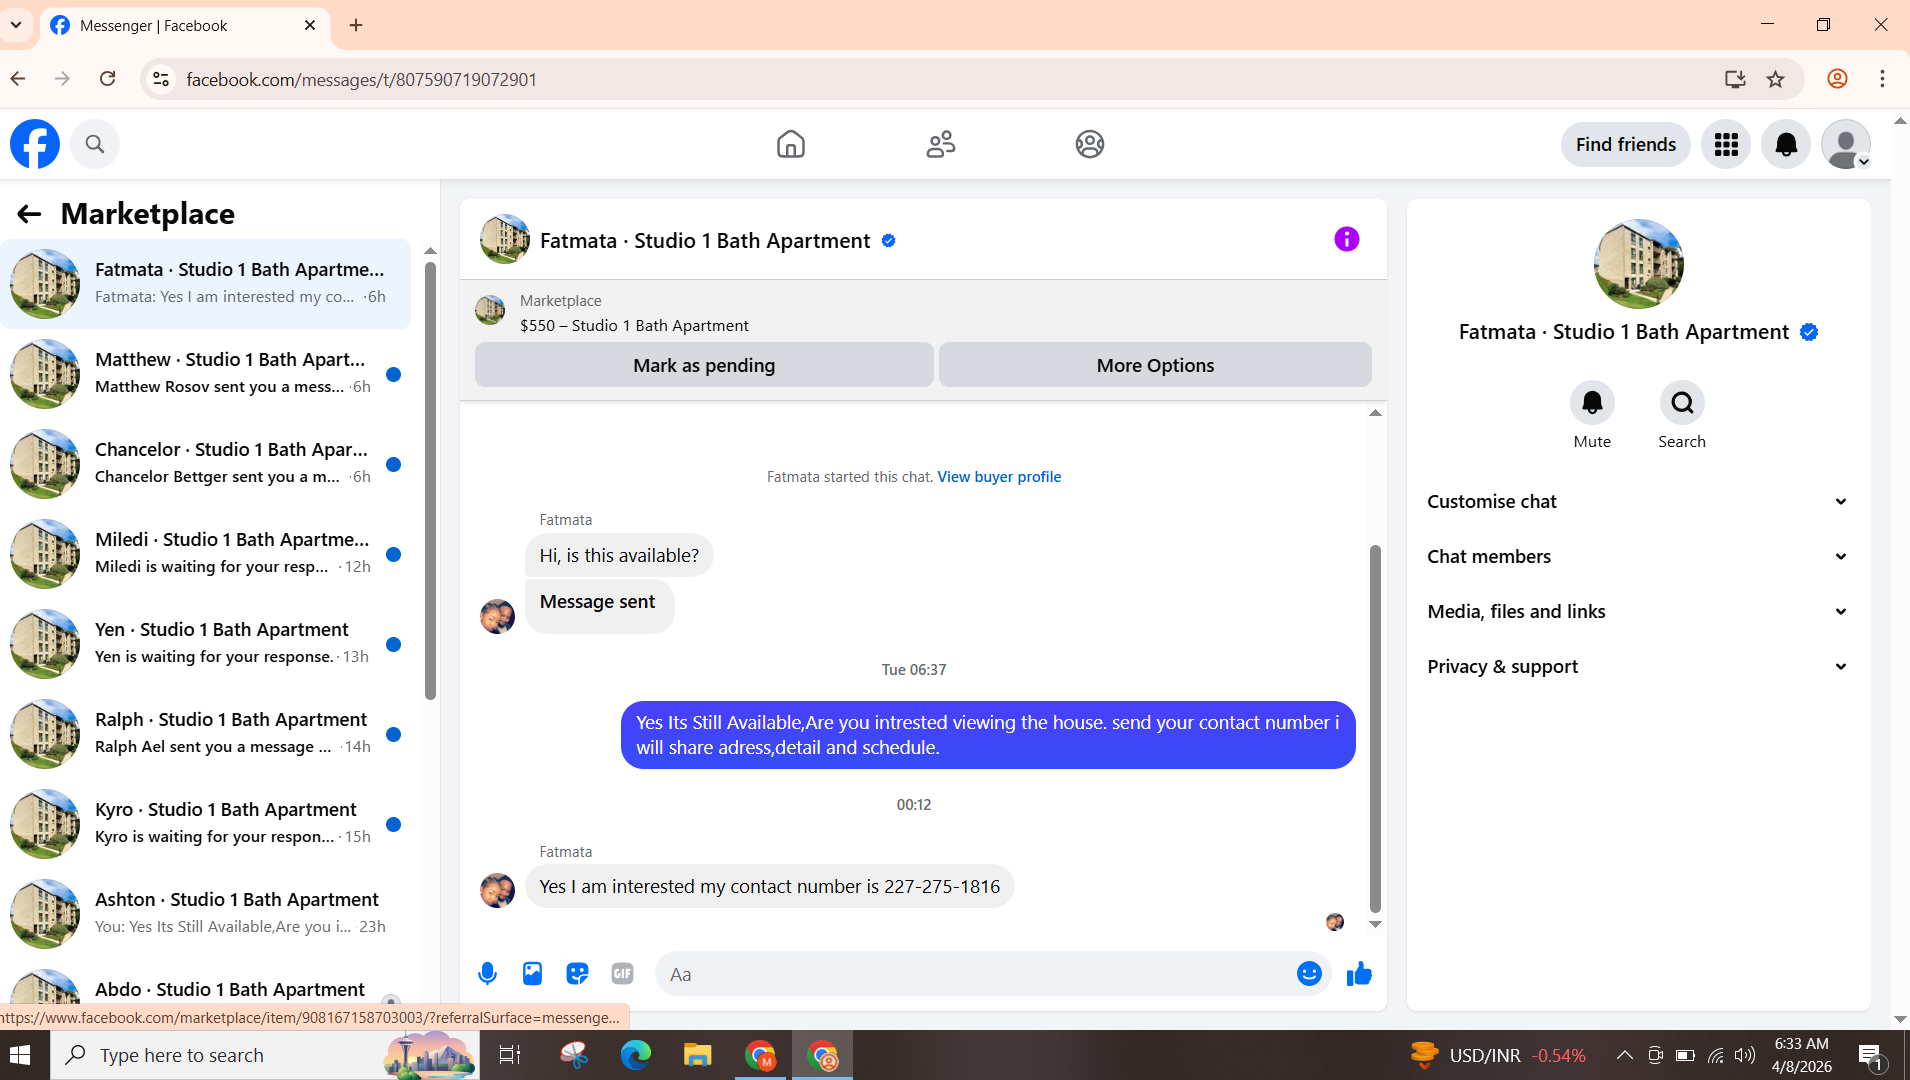Image resolution: width=1910 pixels, height=1080 pixels.
Task: Open the Facebook search magnifier
Action: pyautogui.click(x=95, y=144)
